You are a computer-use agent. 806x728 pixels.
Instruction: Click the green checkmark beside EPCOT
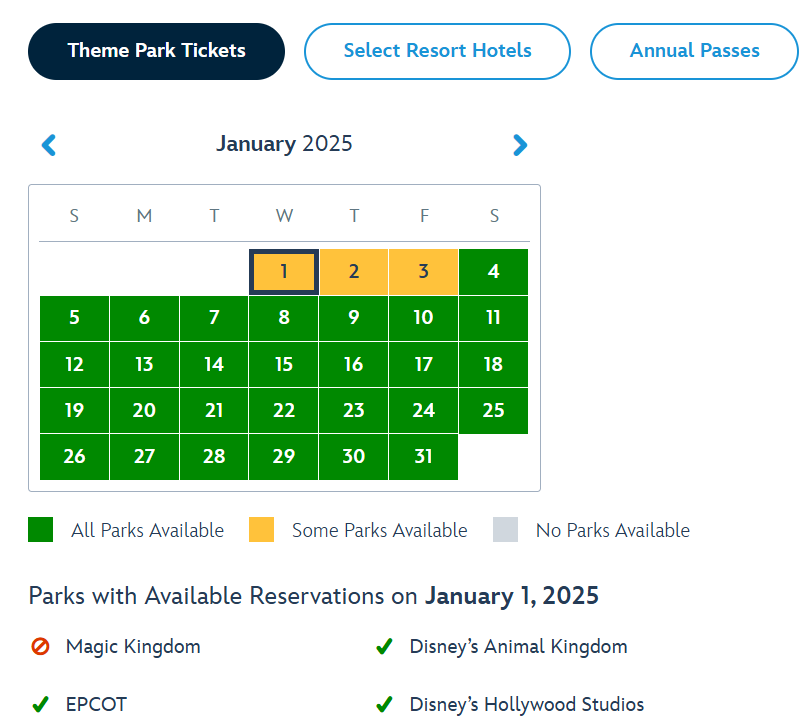(40, 704)
